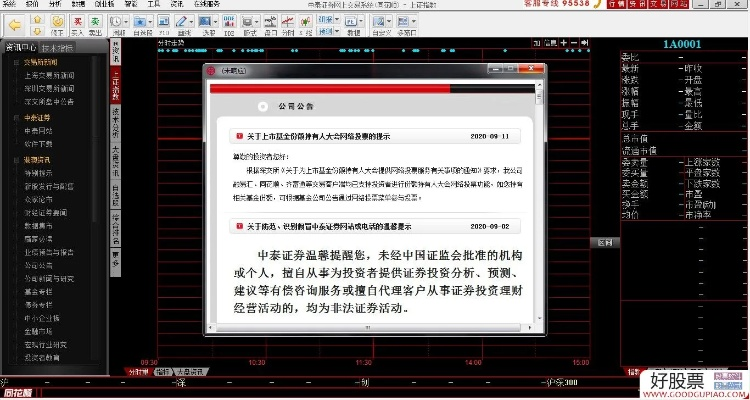
Task: Click the 指标 tab below the chart
Action: (x=164, y=372)
